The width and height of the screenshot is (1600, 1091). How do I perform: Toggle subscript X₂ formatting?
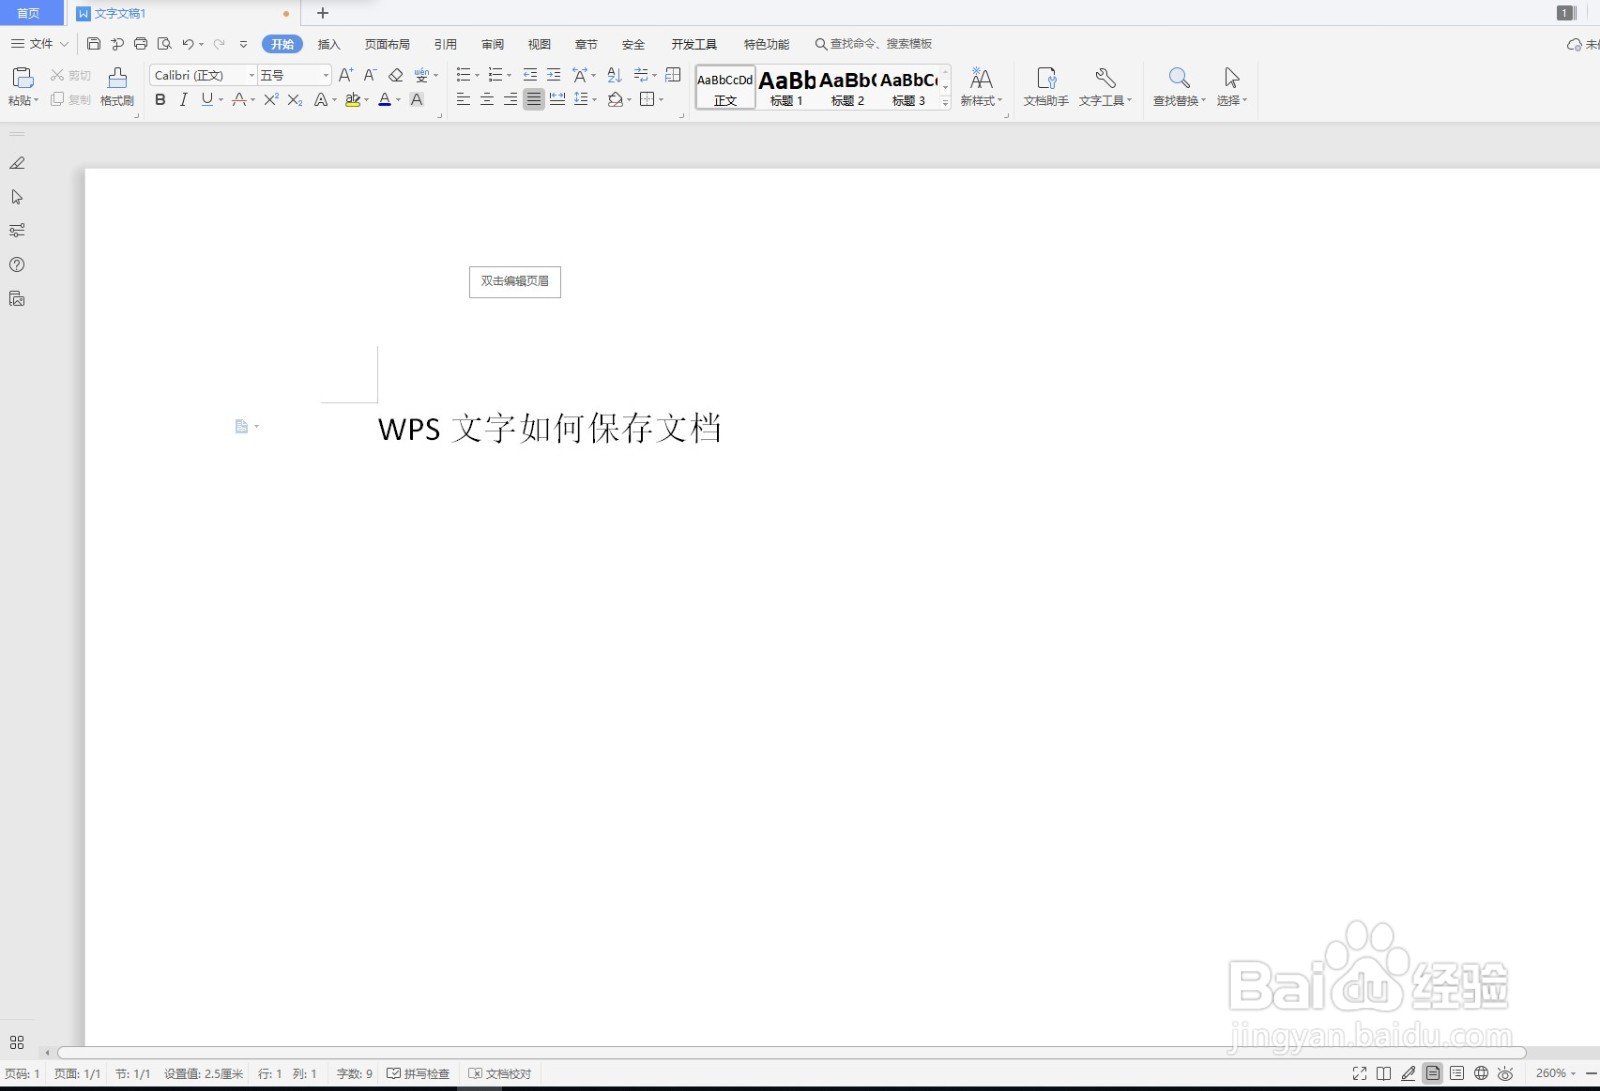(x=295, y=99)
